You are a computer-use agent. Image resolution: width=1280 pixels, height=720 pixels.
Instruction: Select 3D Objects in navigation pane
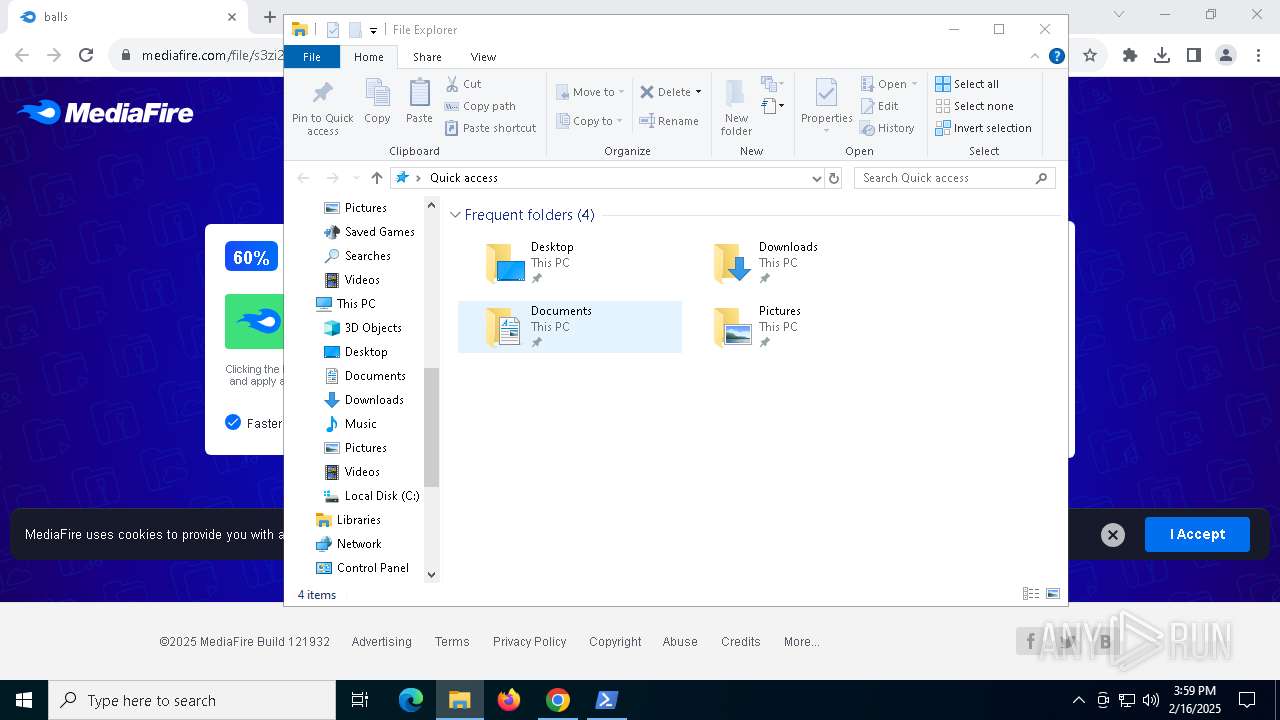click(363, 328)
